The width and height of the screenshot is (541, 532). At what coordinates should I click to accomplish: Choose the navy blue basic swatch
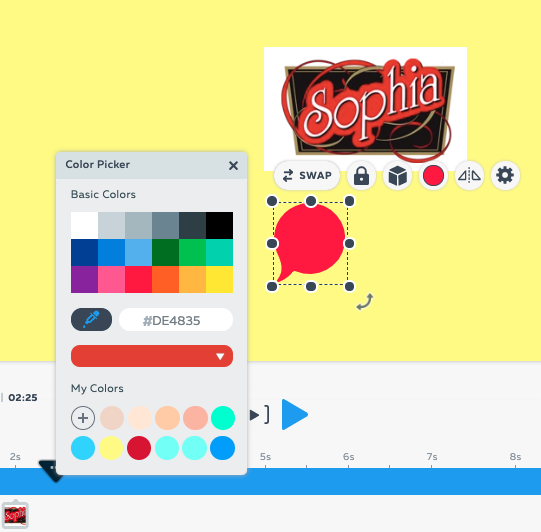[85, 252]
